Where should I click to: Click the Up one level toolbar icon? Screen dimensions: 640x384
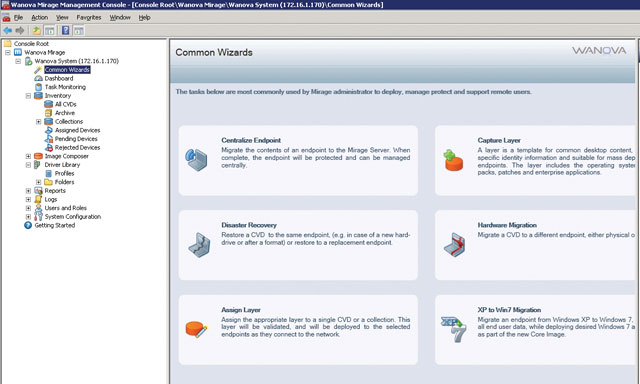point(36,30)
